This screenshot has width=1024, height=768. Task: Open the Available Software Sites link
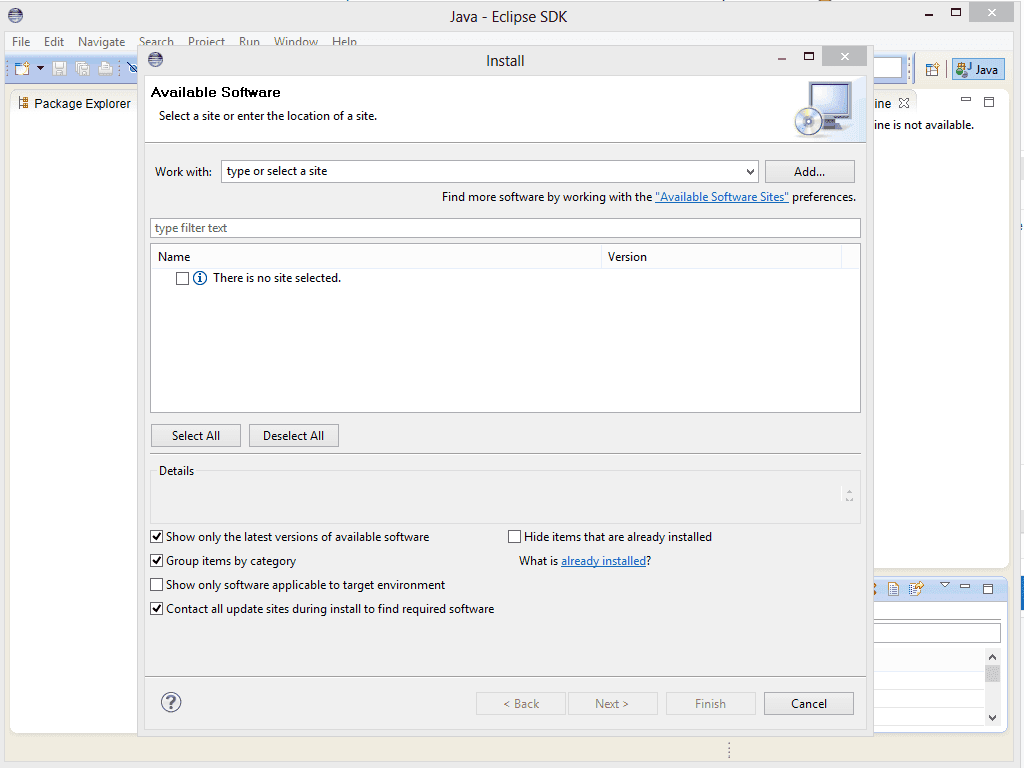(722, 197)
